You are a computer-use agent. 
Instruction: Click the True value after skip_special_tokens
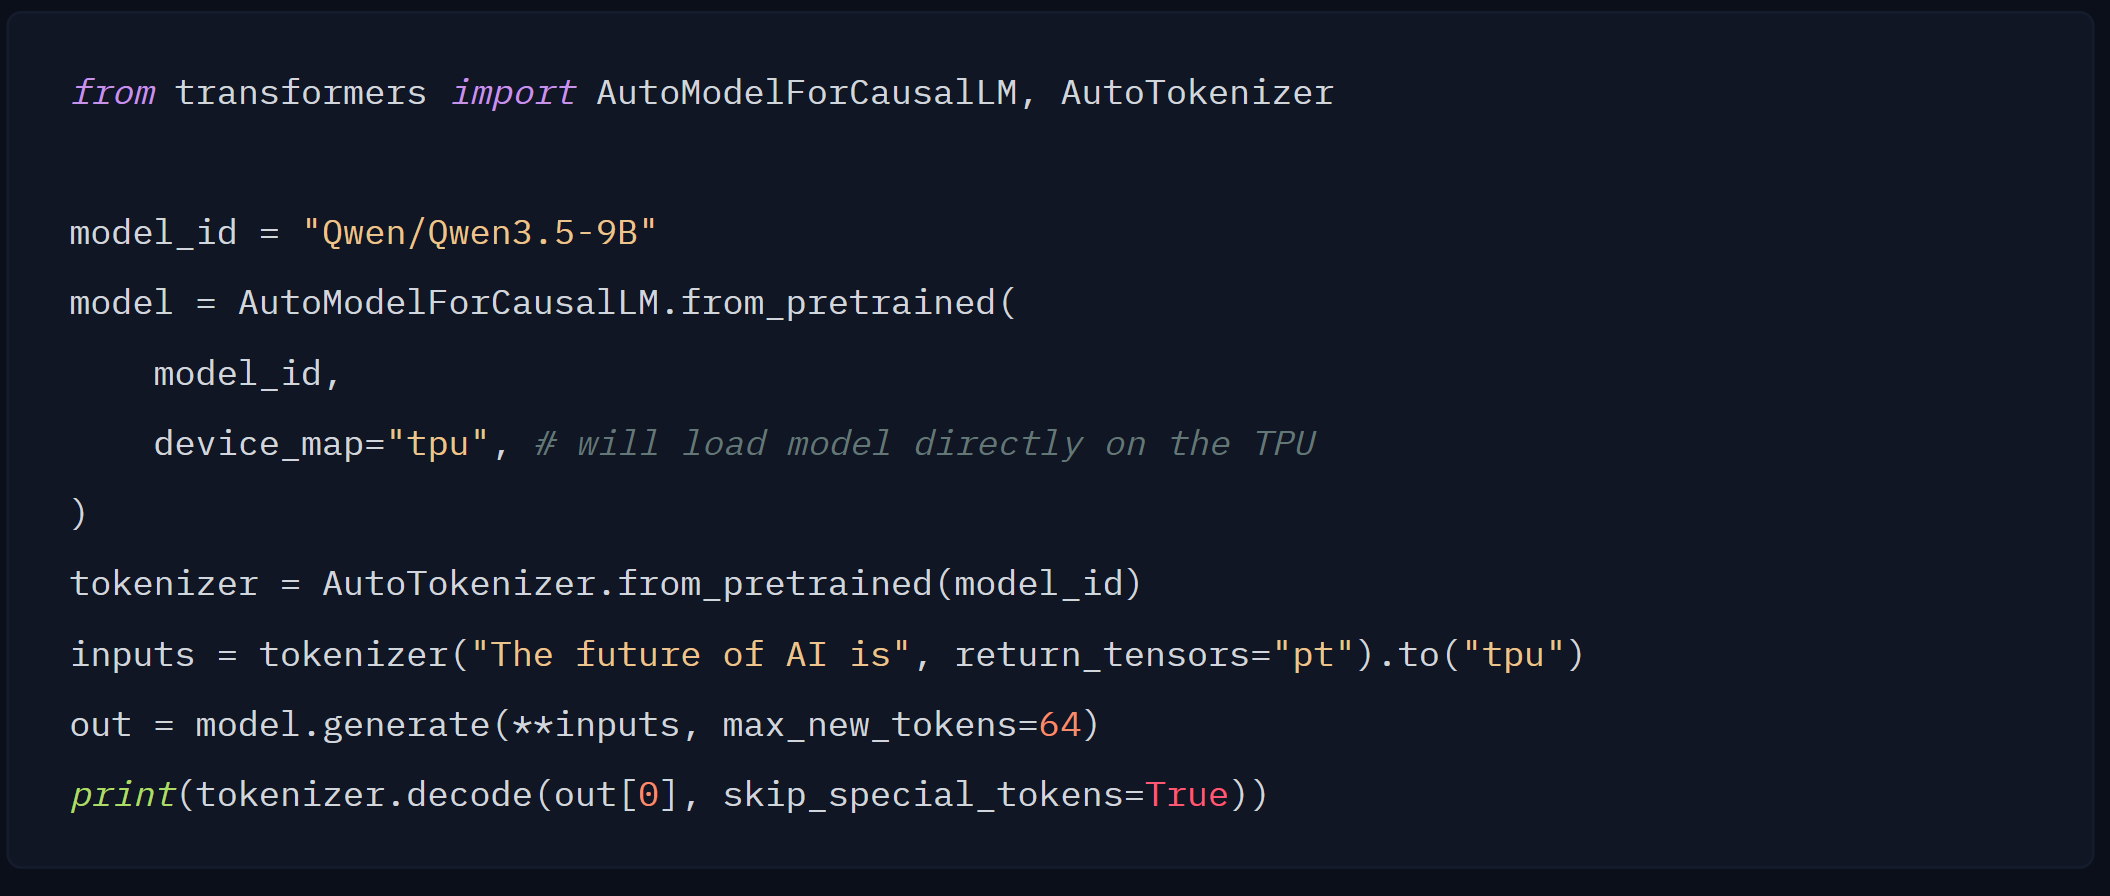[x=1187, y=795]
